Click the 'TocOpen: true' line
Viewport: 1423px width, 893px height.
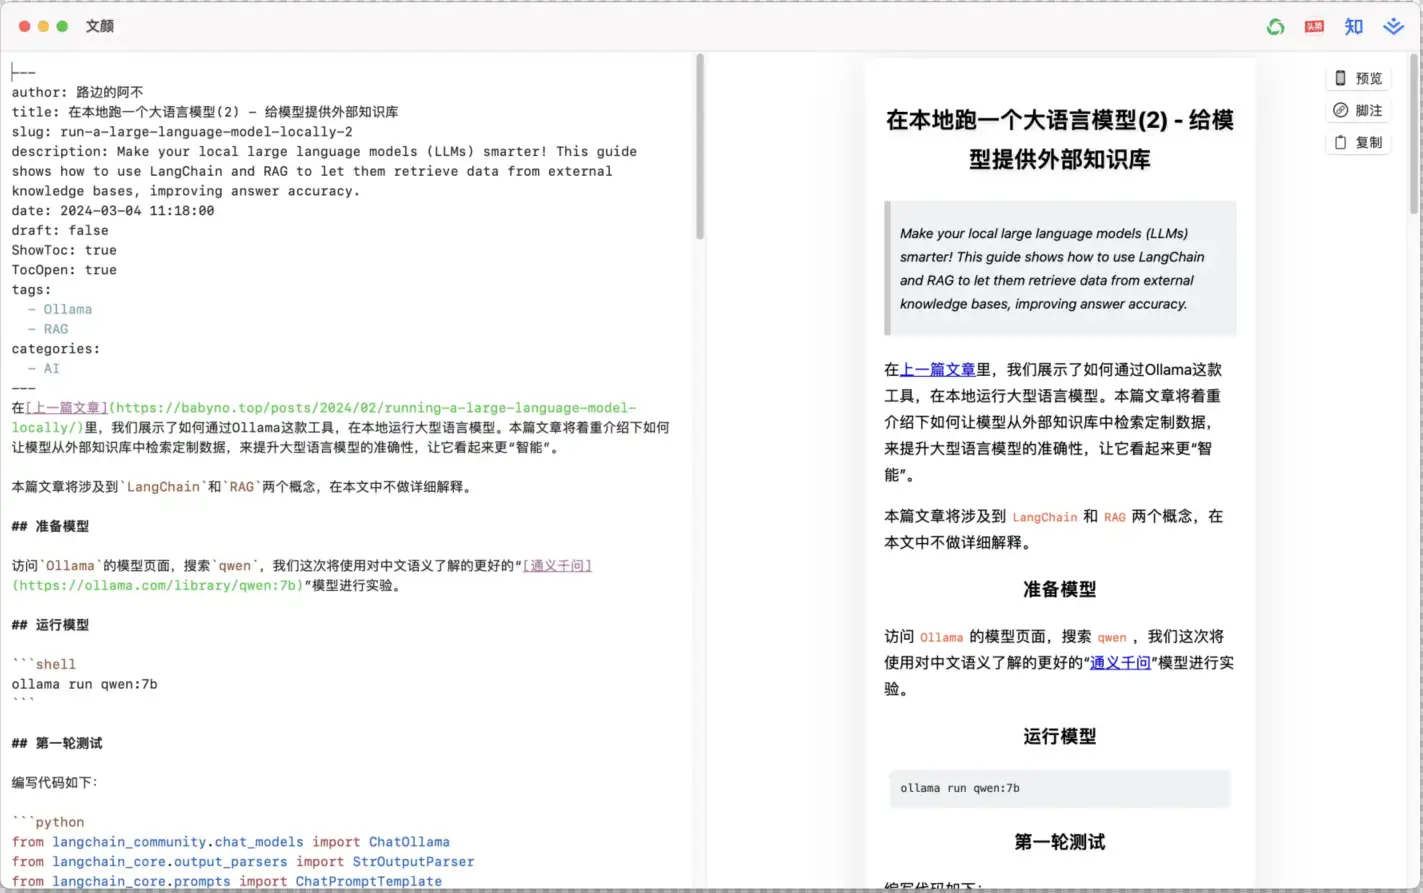[x=64, y=270]
